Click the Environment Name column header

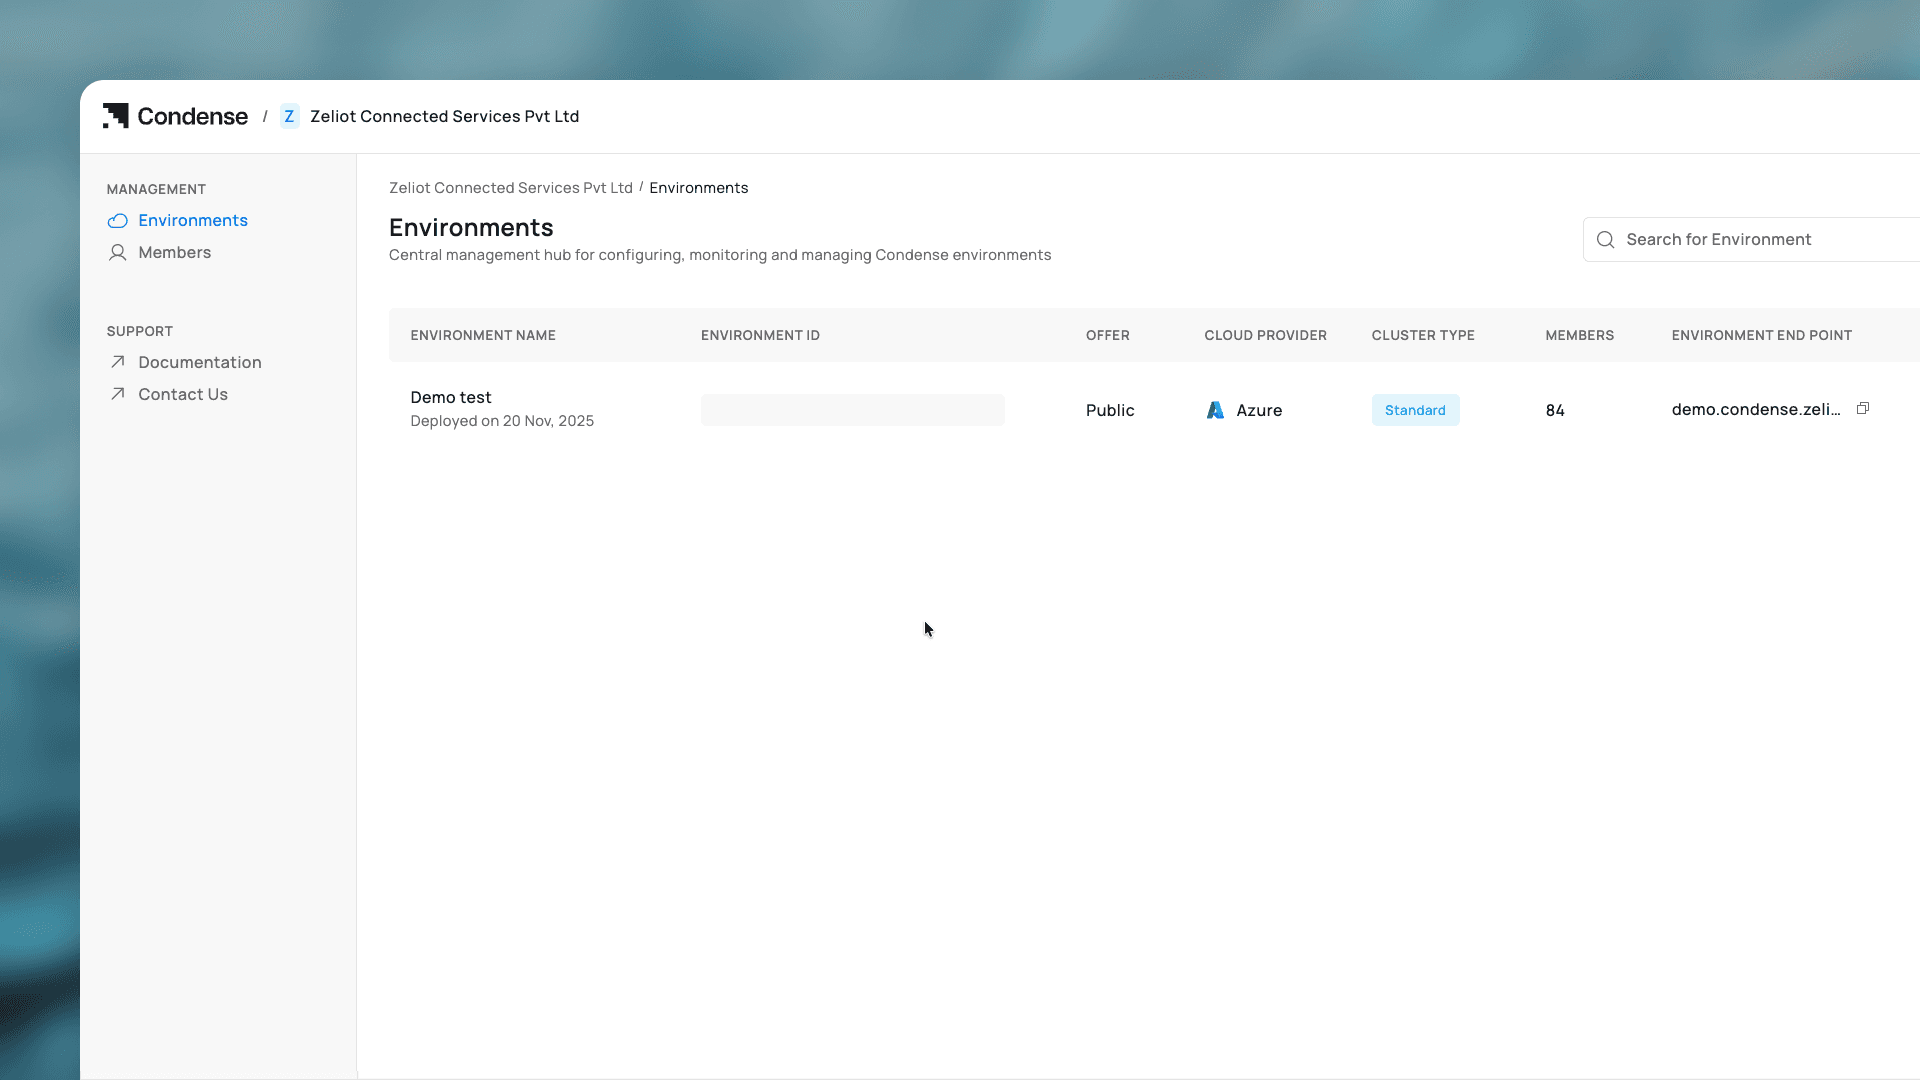coord(482,335)
